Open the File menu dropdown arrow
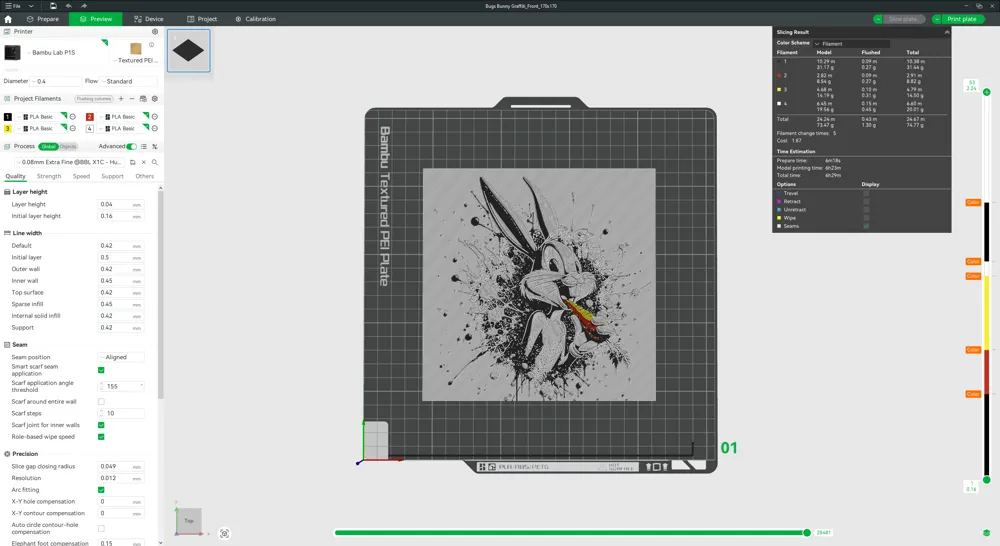The width and height of the screenshot is (1000, 546). pos(31,6)
